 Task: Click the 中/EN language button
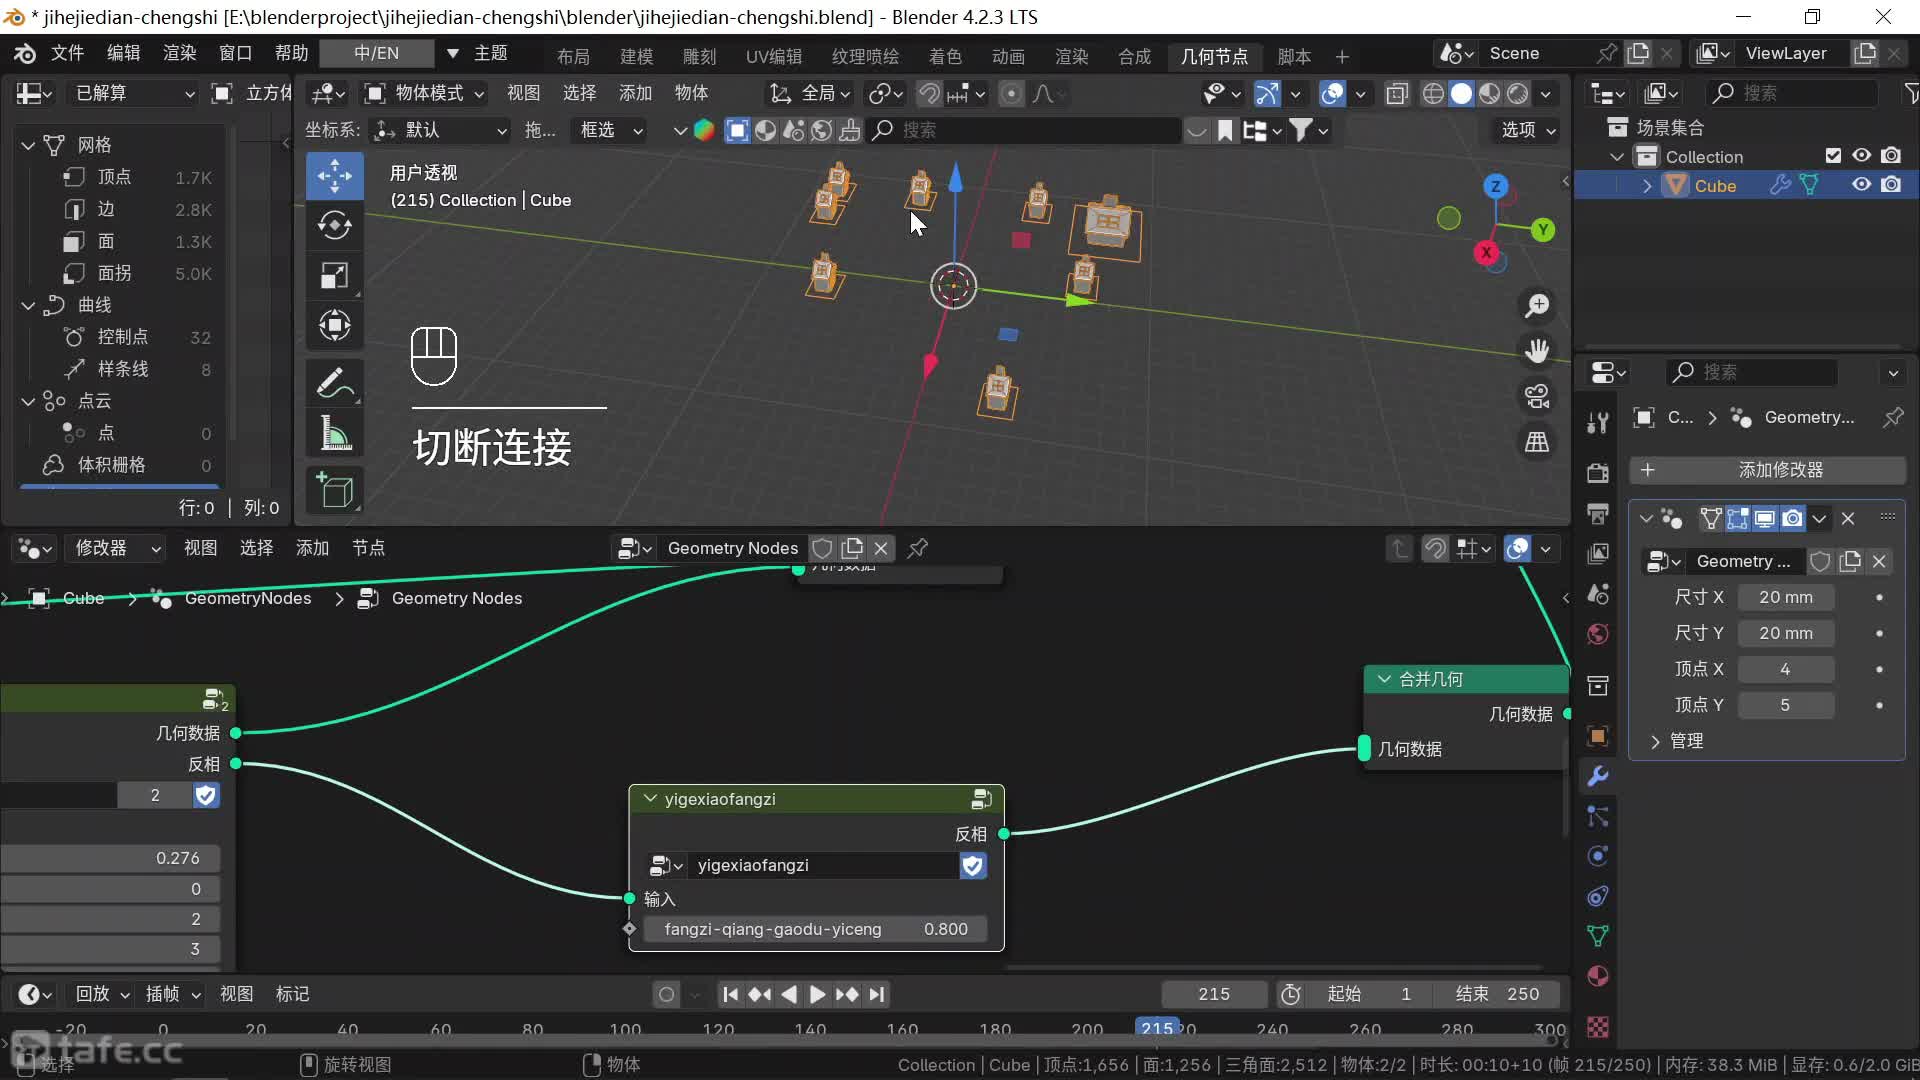pyautogui.click(x=376, y=53)
